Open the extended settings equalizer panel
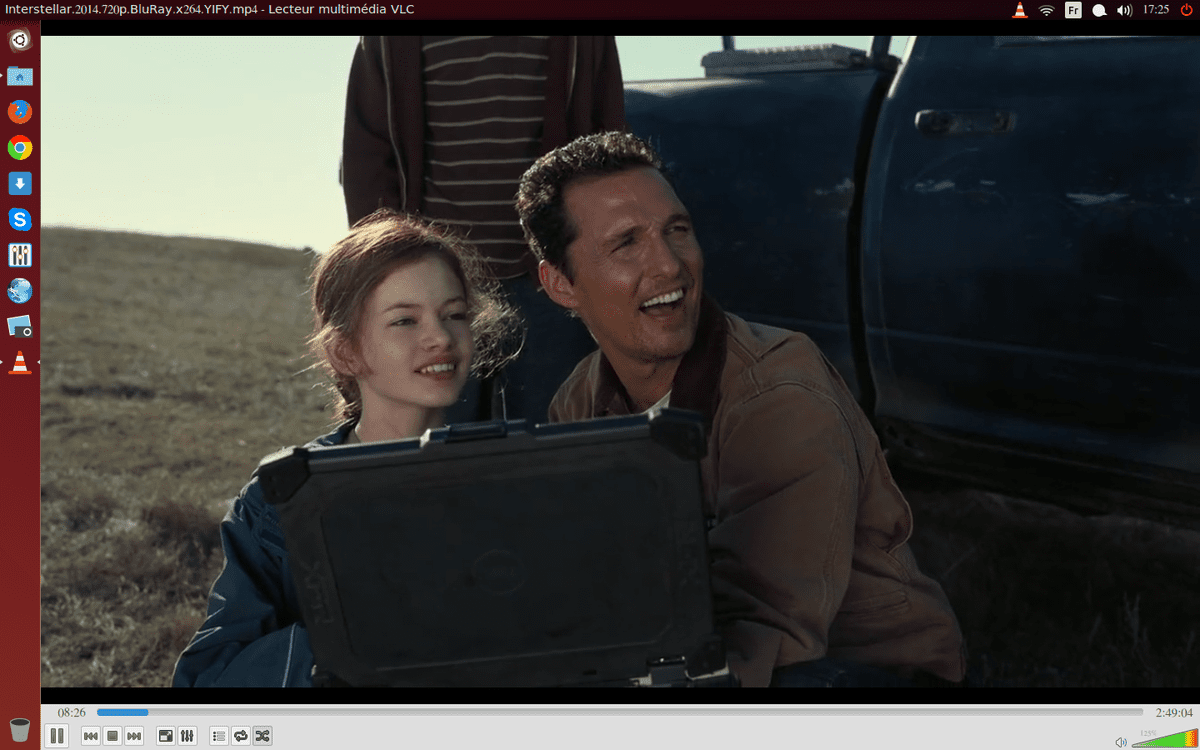 click(187, 736)
